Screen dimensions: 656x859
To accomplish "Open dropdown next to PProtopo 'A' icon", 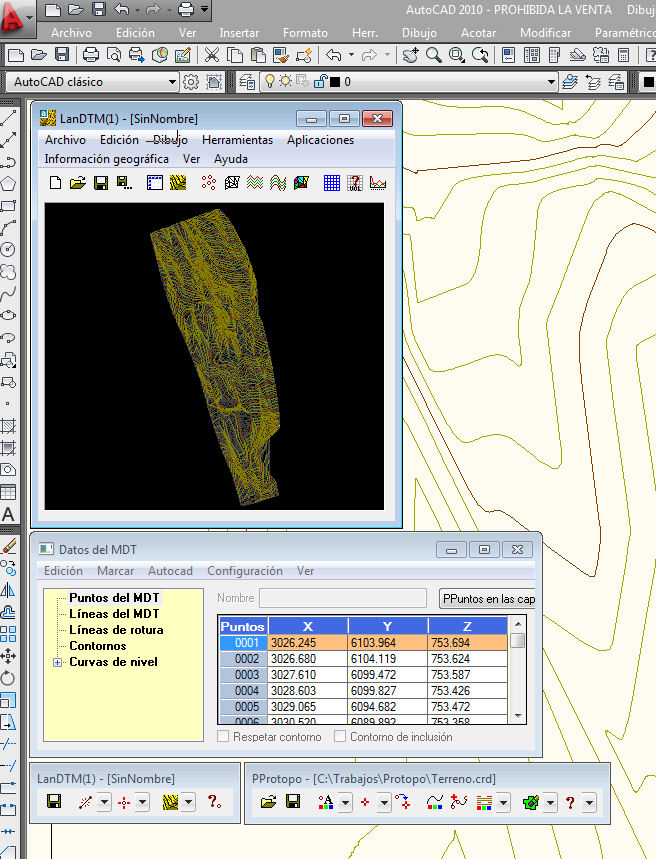I will tap(345, 803).
